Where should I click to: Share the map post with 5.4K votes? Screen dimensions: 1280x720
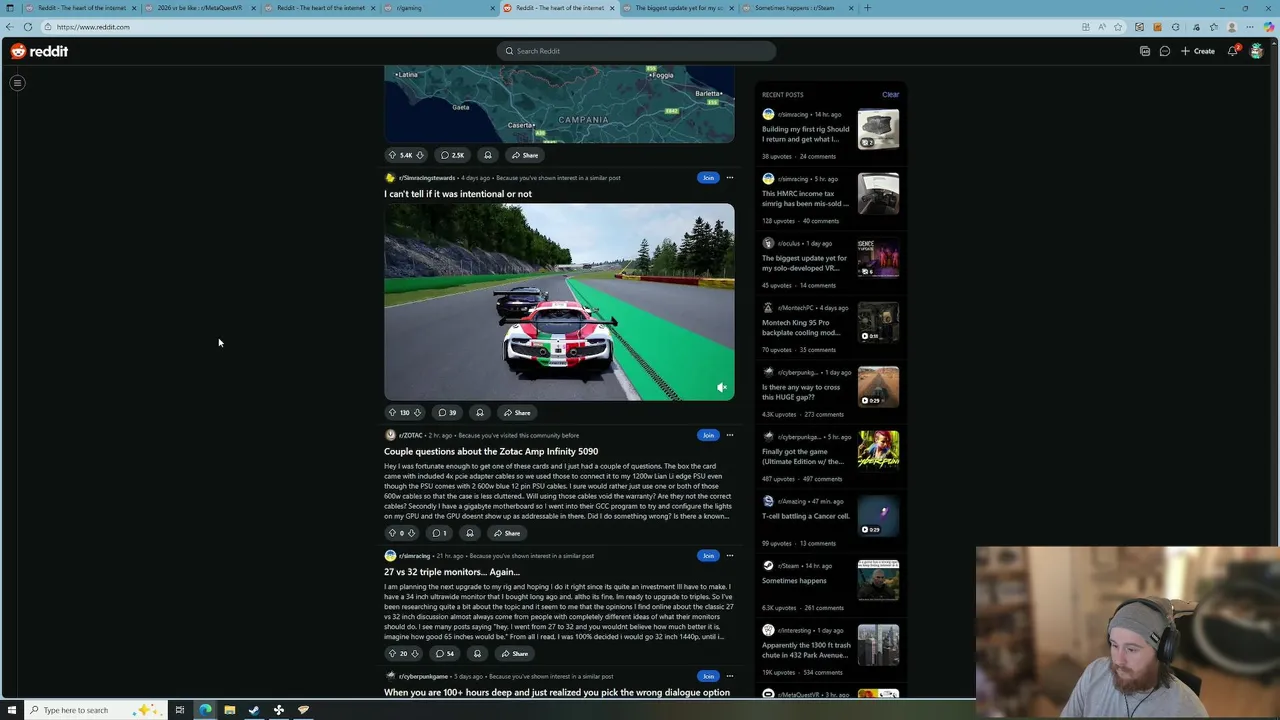pos(524,155)
